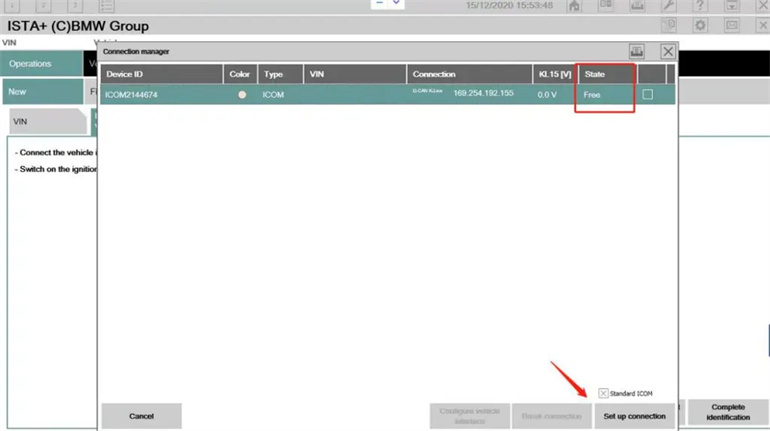Image resolution: width=770 pixels, height=431 pixels.
Task: Click the State column header
Action: [608, 74]
